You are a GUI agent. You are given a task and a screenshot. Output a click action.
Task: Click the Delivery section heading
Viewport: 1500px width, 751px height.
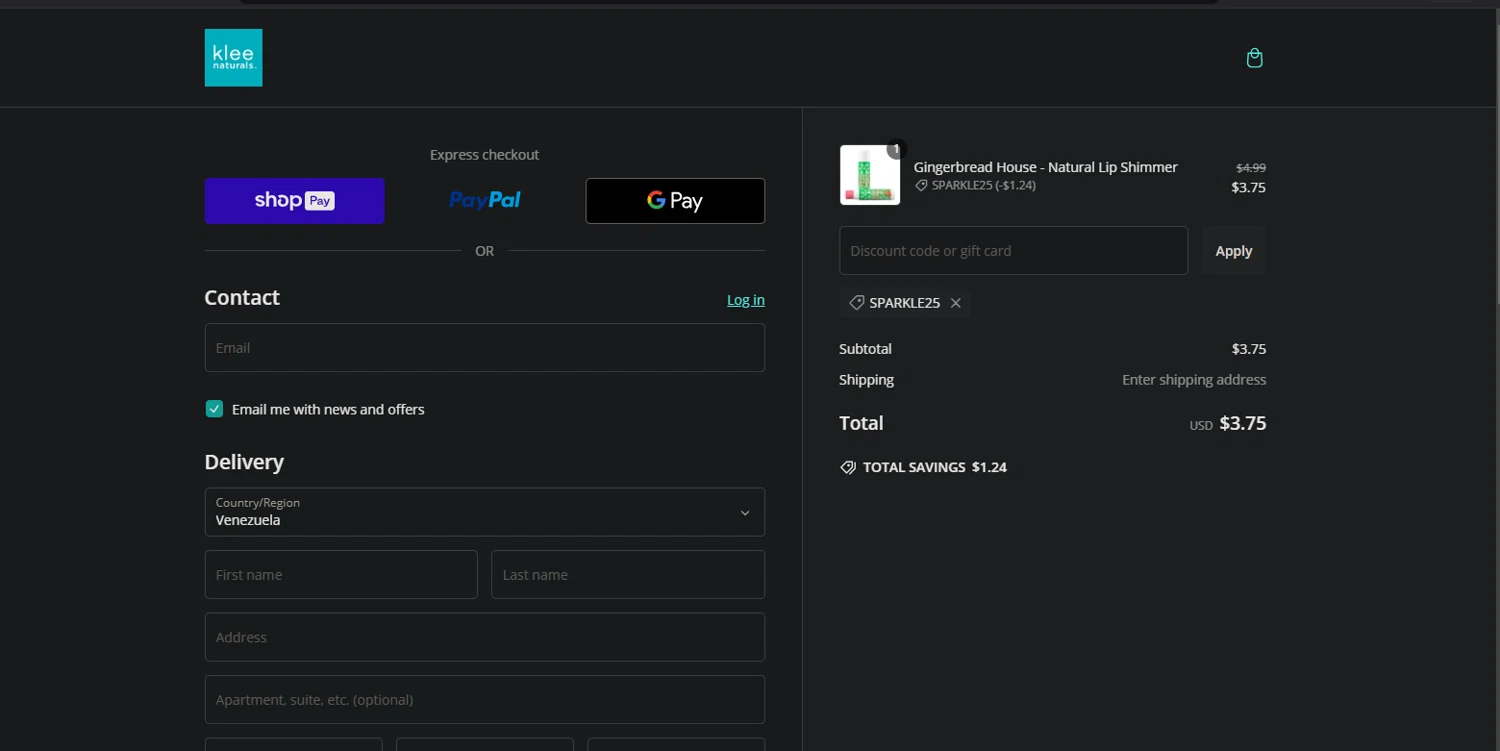pos(244,462)
